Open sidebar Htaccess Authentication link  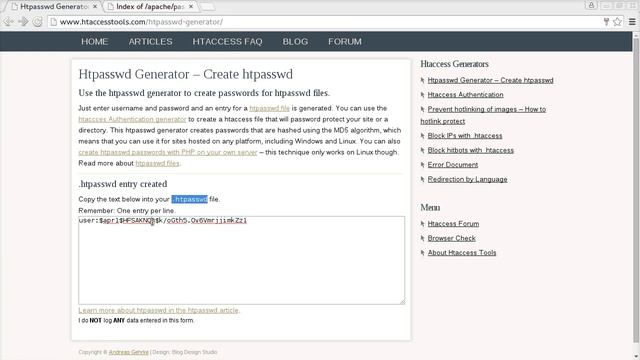[x=465, y=95]
